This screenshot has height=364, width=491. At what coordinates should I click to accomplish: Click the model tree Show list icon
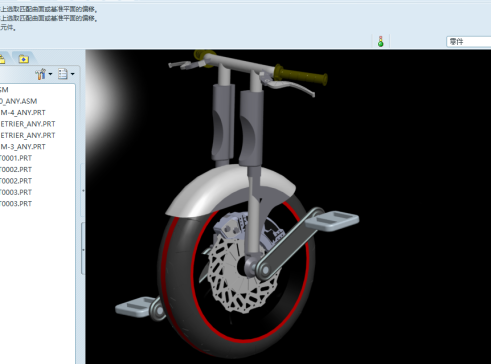point(63,74)
